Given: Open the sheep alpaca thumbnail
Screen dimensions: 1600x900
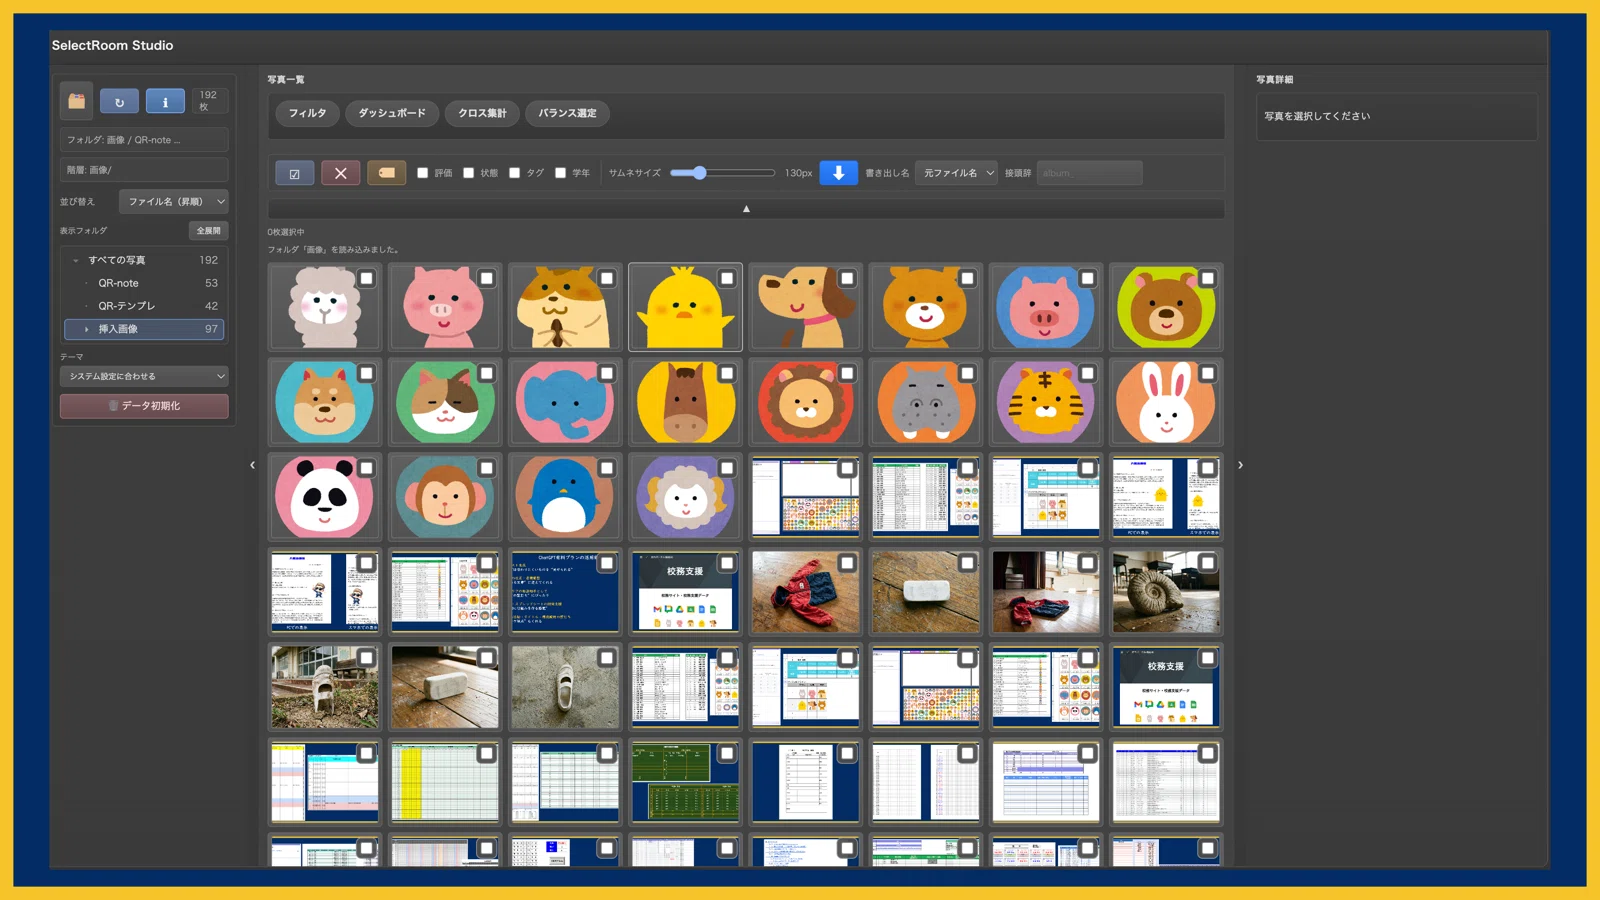Looking at the screenshot, I should pyautogui.click(x=324, y=307).
